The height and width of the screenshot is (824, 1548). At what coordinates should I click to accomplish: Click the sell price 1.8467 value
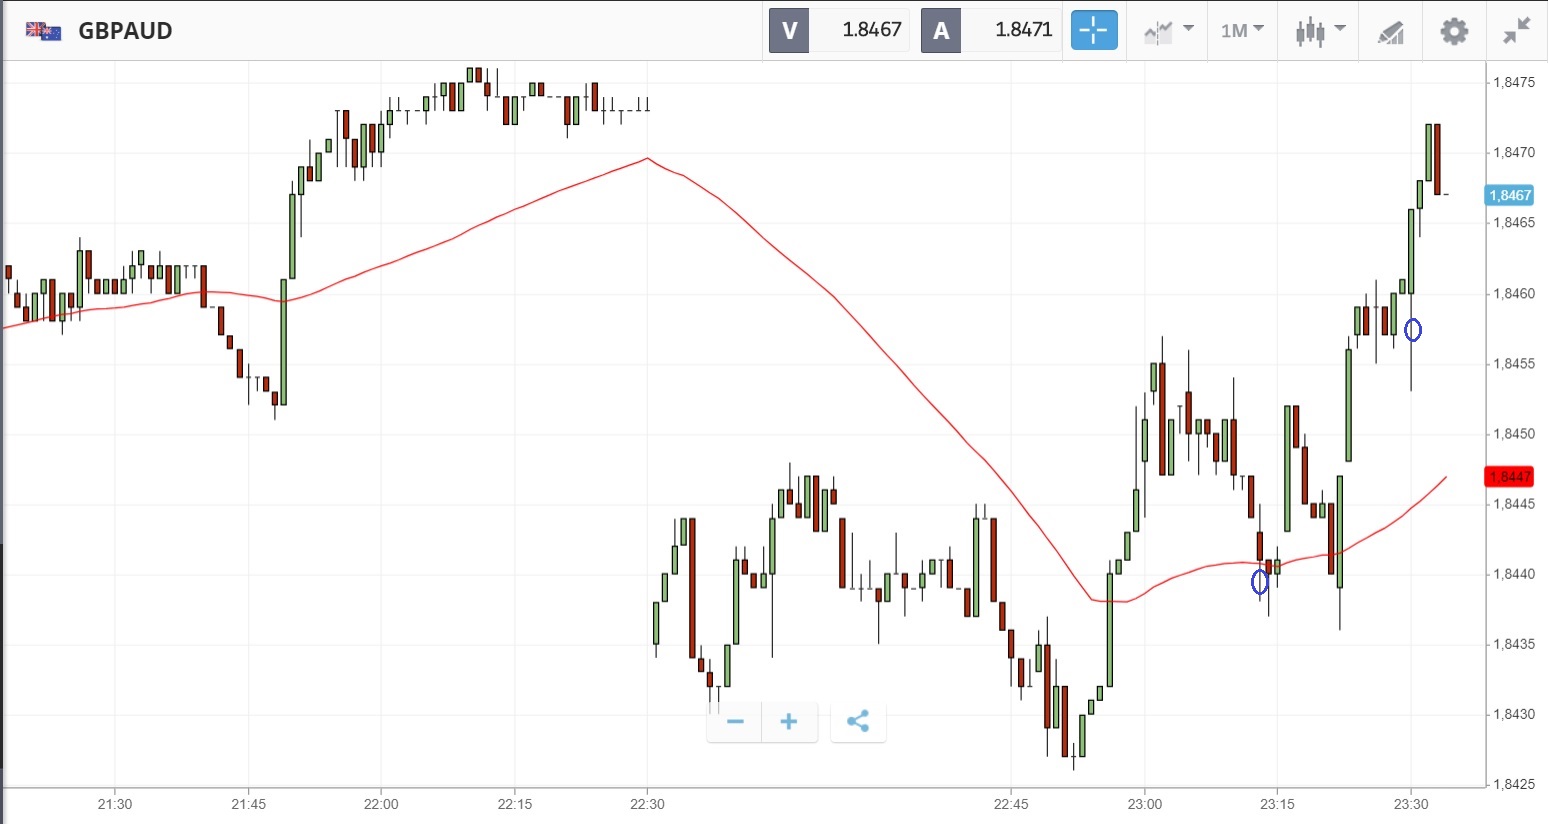[x=871, y=30]
